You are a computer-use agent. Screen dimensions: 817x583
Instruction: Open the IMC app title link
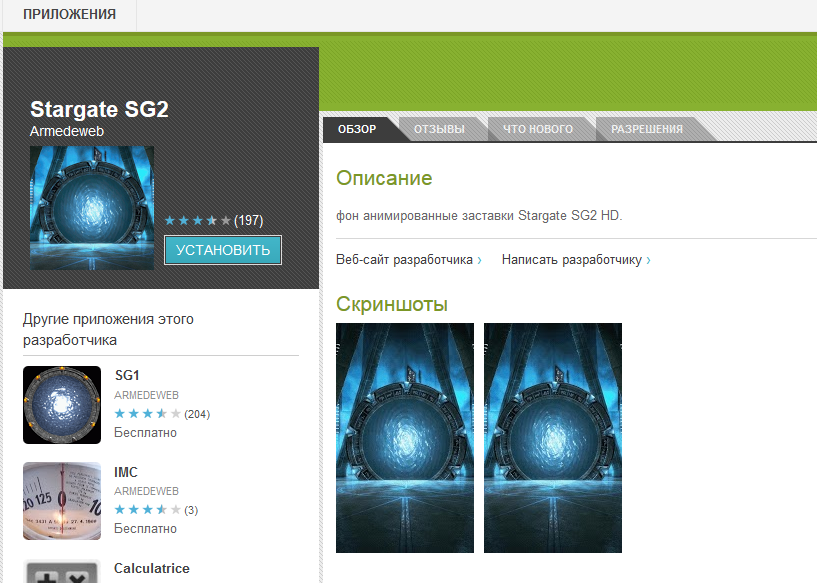coord(126,472)
